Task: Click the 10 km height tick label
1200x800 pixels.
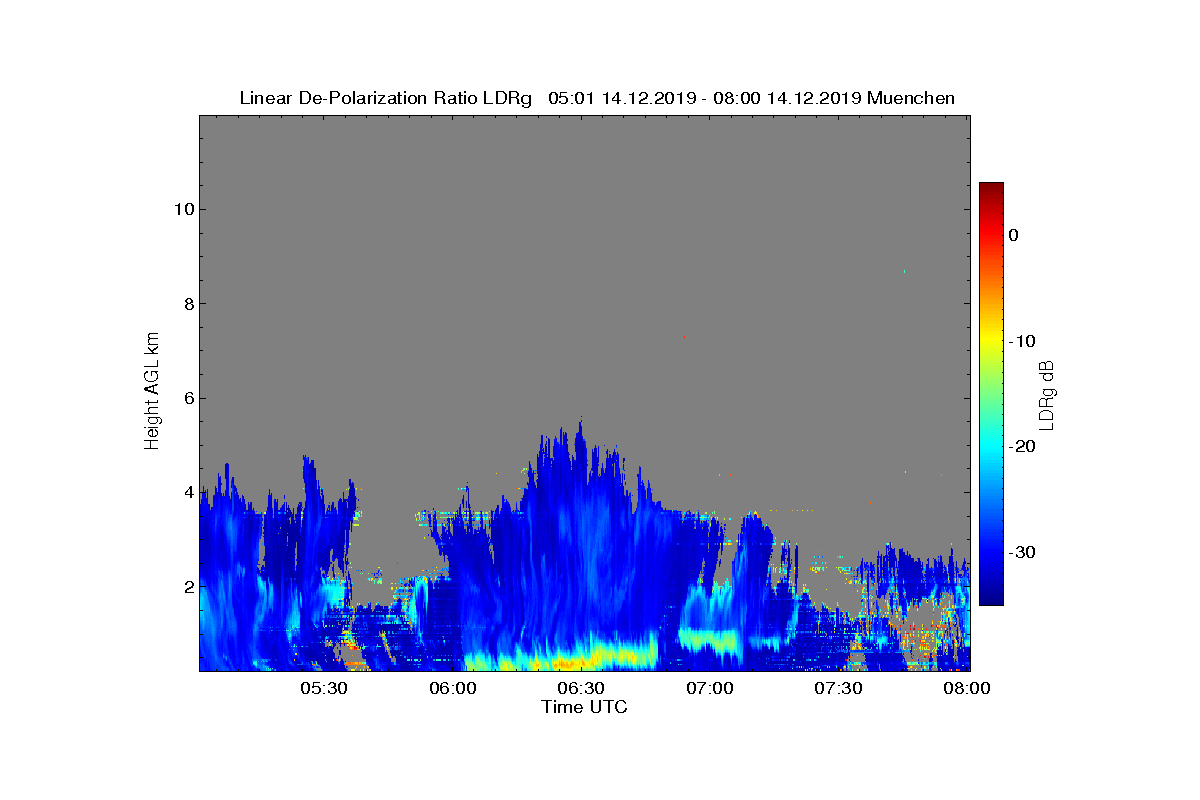Action: click(x=182, y=209)
